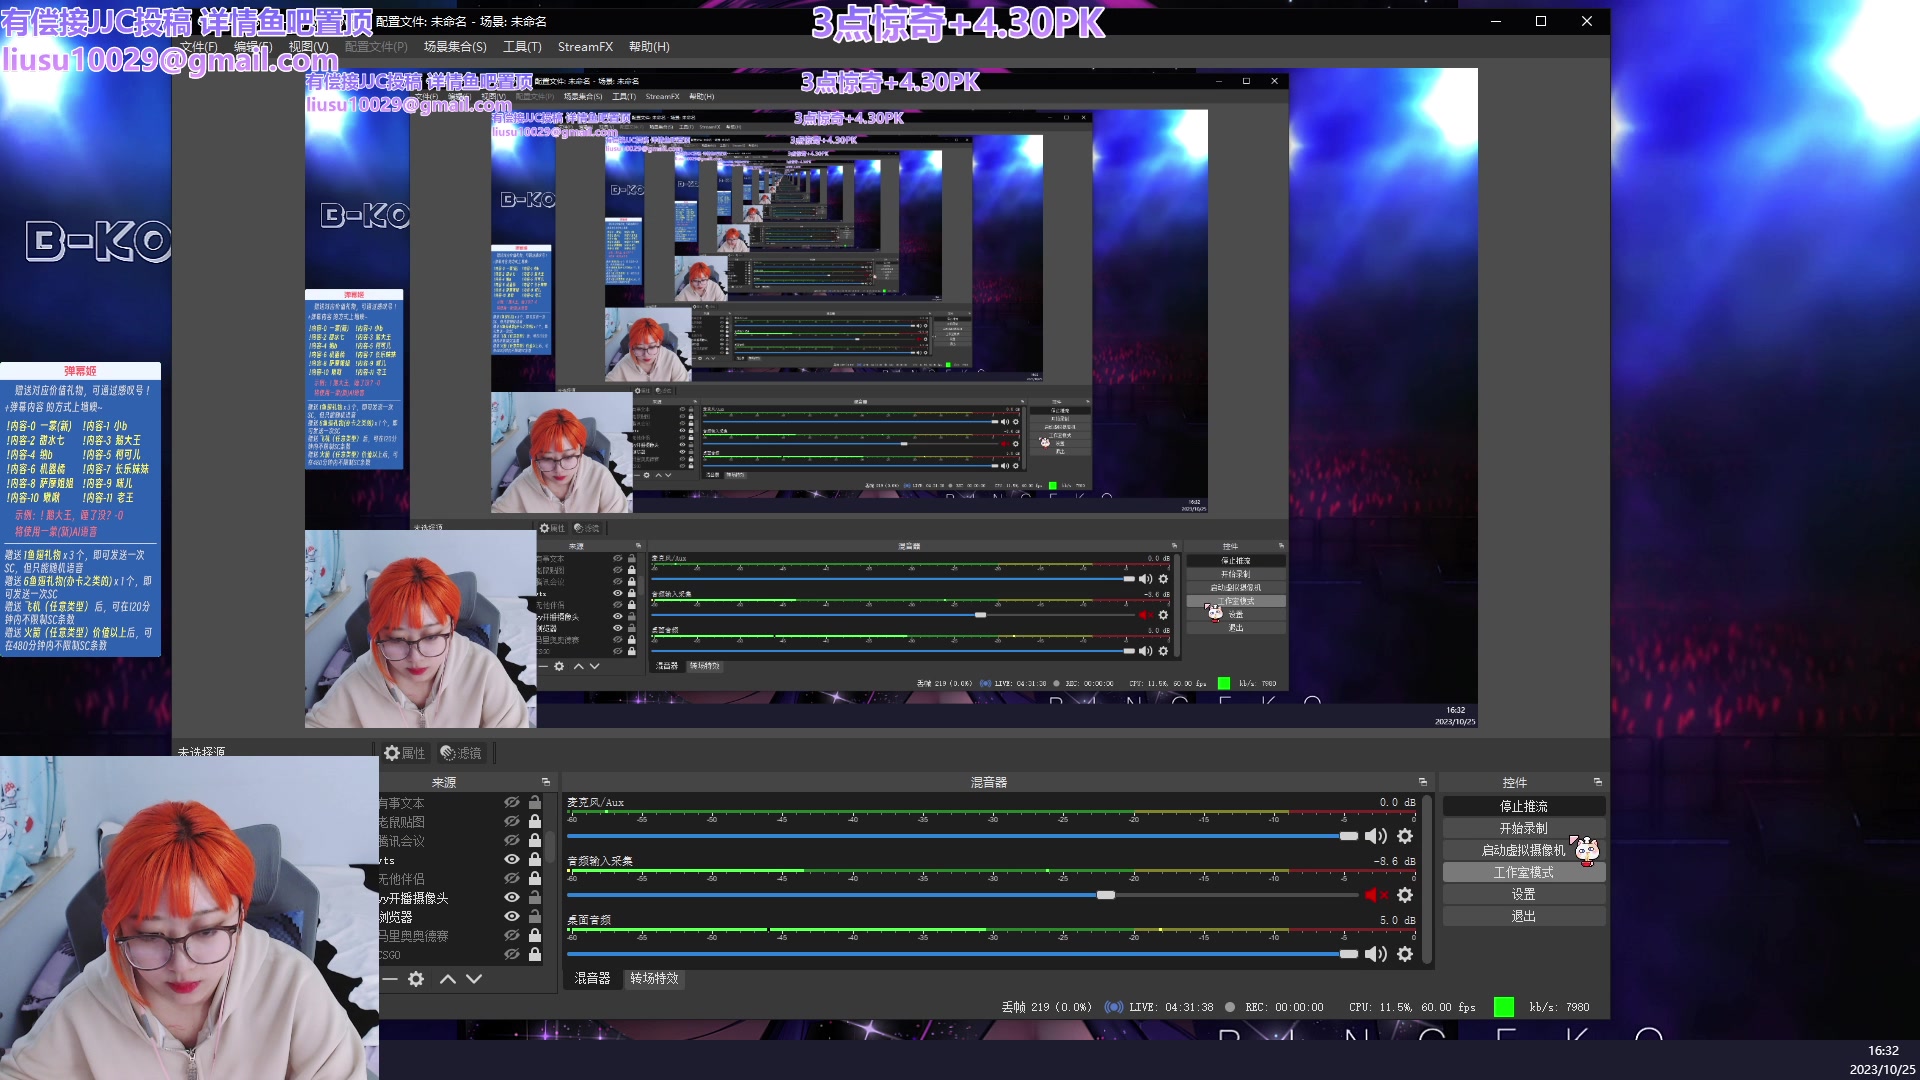Image resolution: width=1920 pixels, height=1080 pixels.
Task: Hide the vts source via eye icon
Action: [x=512, y=860]
